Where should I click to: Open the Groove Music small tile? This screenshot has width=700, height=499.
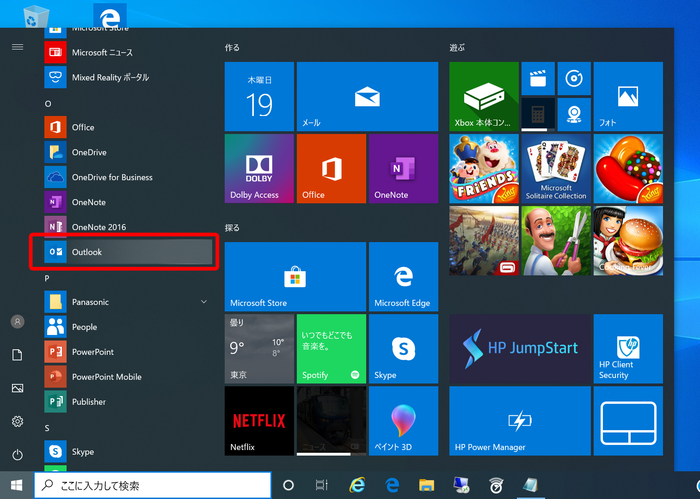(x=574, y=79)
